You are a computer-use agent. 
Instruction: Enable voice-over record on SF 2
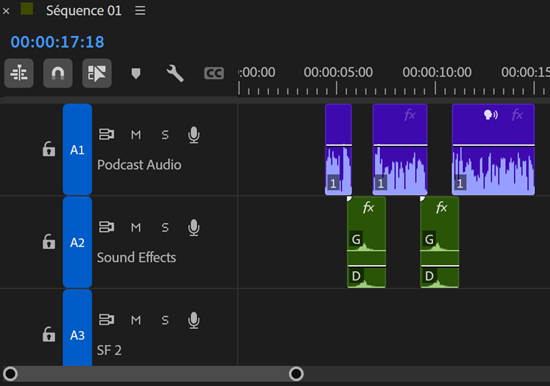click(194, 320)
